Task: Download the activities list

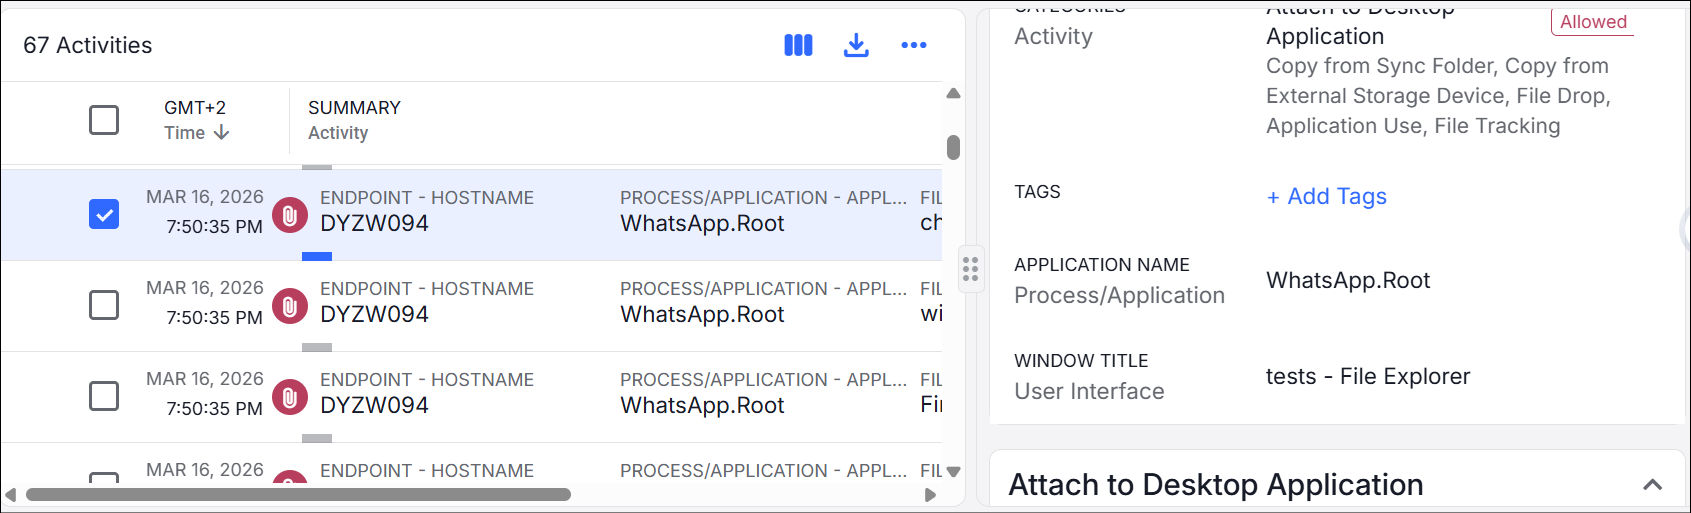Action: (856, 45)
